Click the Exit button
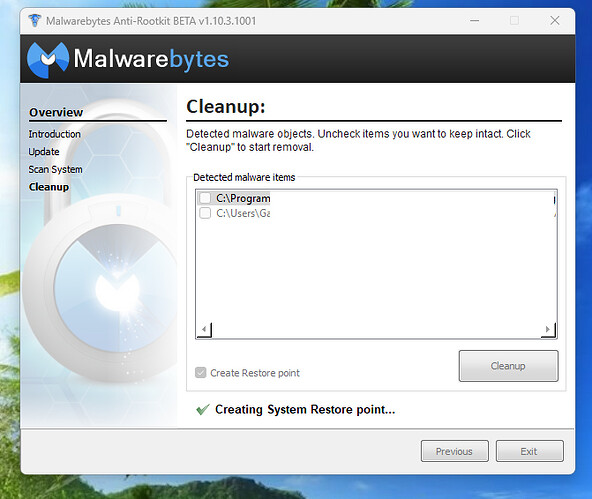This screenshot has height=499, width=592. click(x=529, y=451)
